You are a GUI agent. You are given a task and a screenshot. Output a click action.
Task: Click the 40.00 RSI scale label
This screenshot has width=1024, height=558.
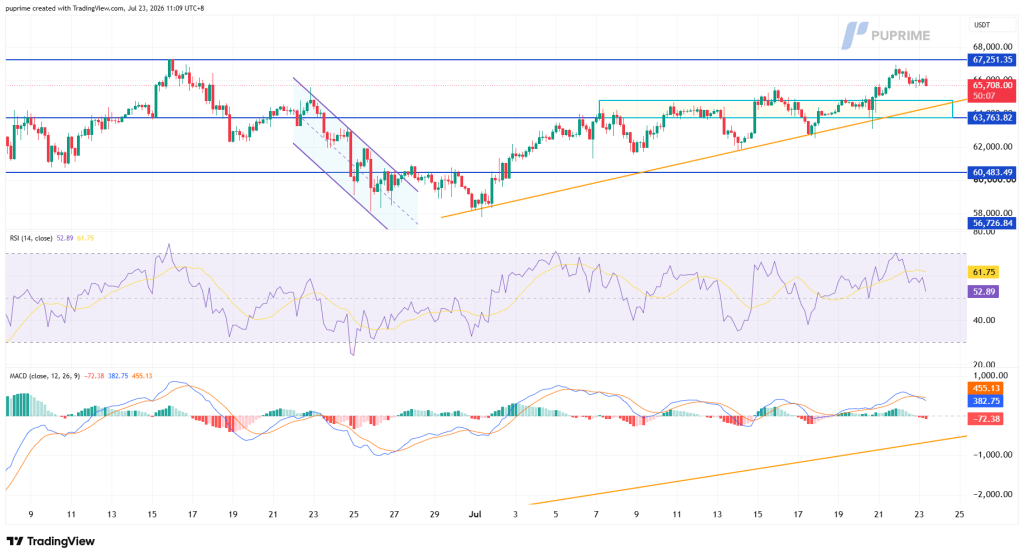tap(984, 320)
